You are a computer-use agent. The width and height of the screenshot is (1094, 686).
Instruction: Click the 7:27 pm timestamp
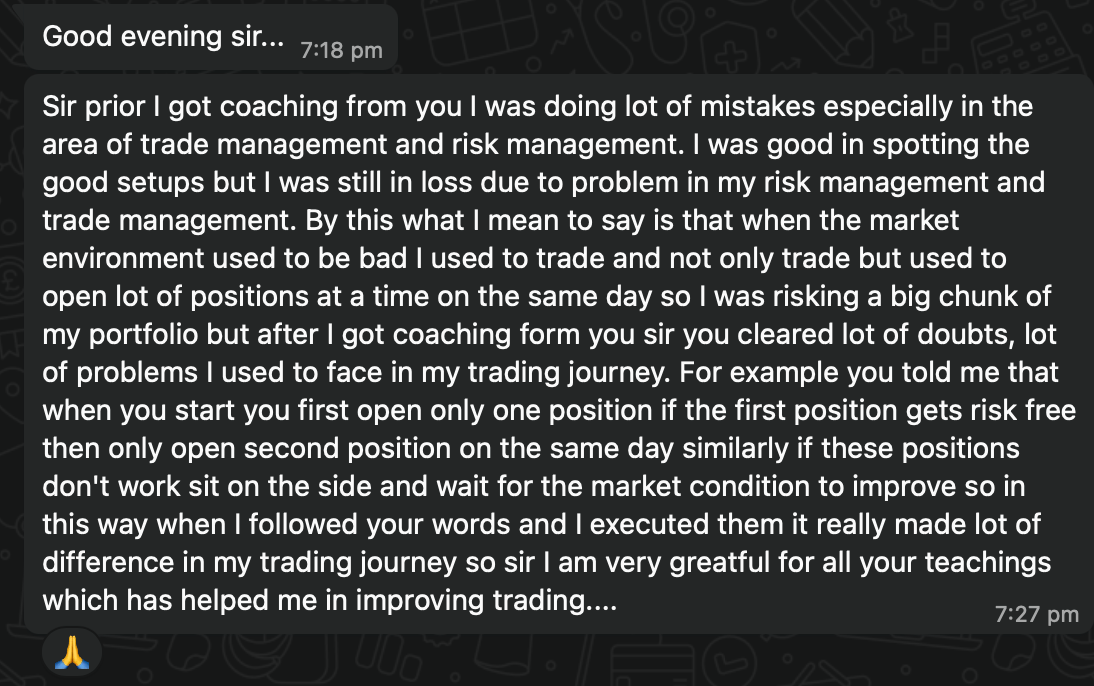[1037, 614]
